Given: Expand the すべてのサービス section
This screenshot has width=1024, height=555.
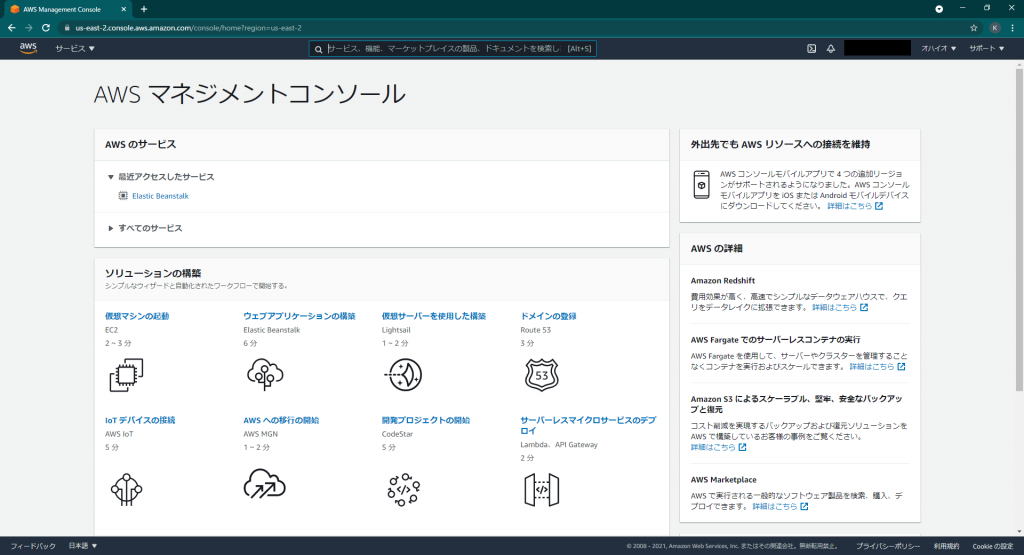Looking at the screenshot, I should point(145,228).
